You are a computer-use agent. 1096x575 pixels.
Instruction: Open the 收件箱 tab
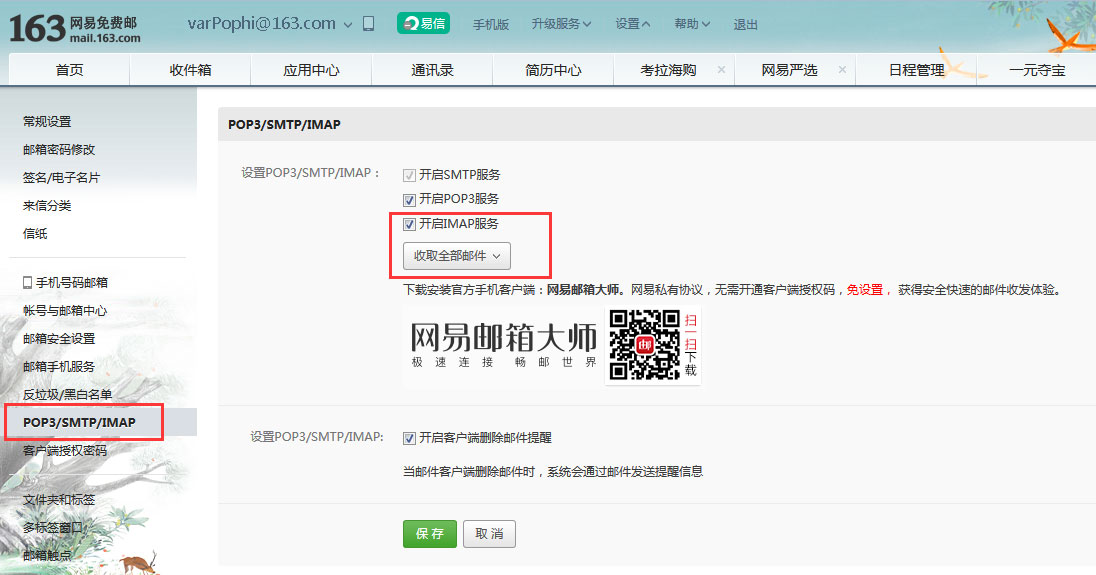click(x=190, y=70)
